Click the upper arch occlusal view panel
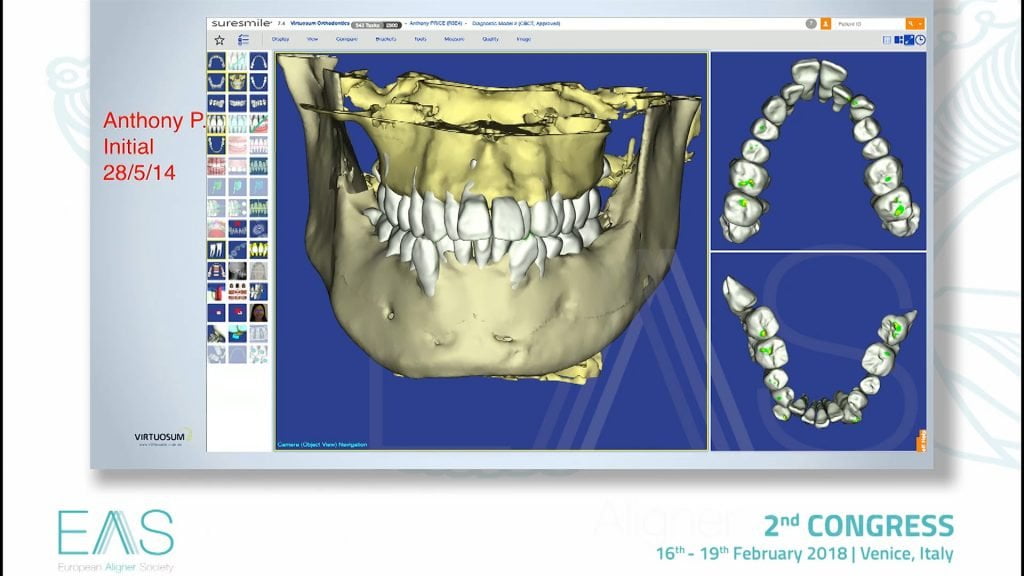 pyautogui.click(x=818, y=150)
